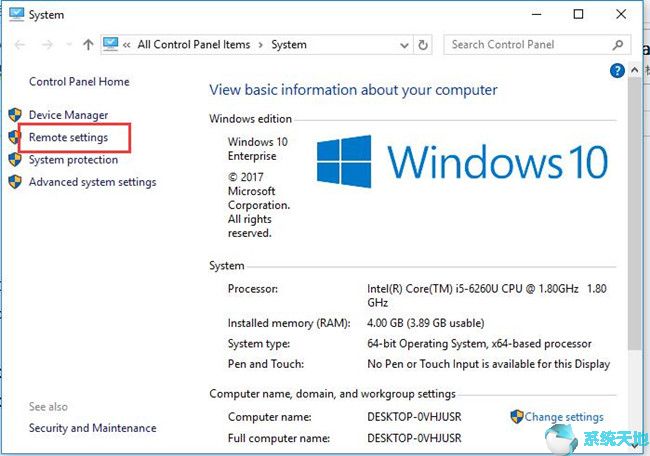
Task: Go up one level with Up arrow
Action: click(88, 44)
